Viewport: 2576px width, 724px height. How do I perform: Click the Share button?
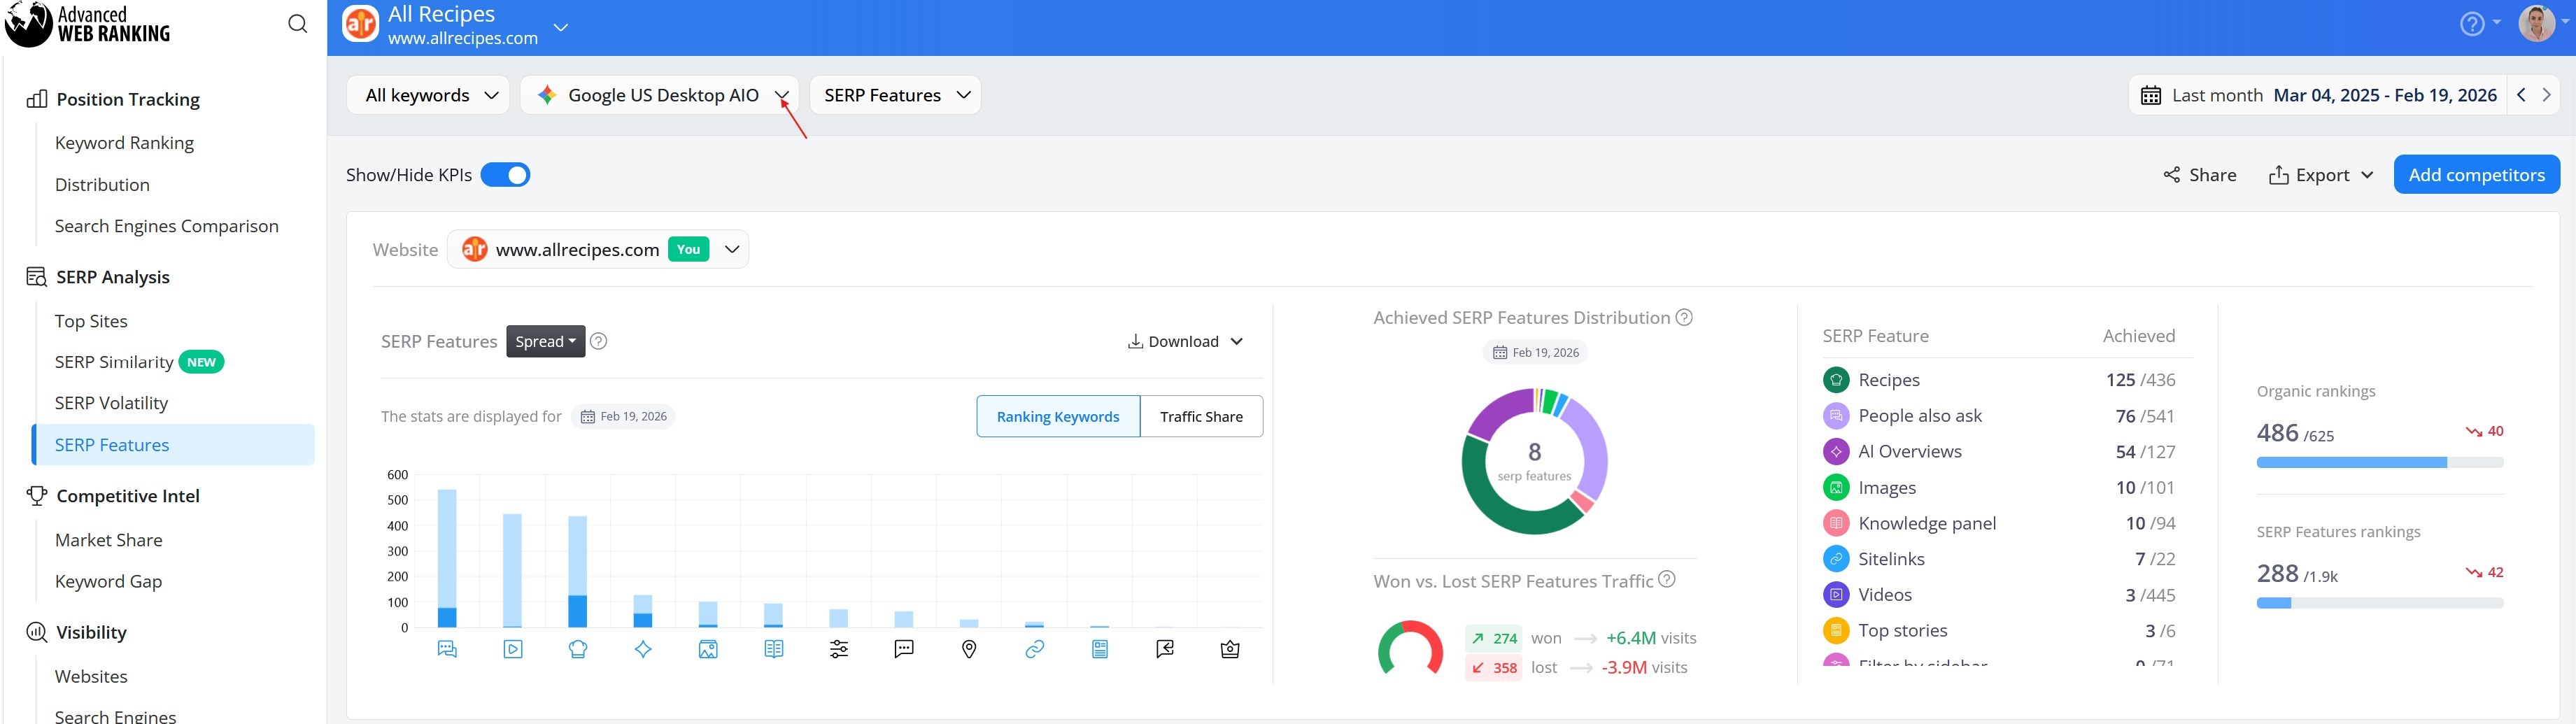[2199, 175]
